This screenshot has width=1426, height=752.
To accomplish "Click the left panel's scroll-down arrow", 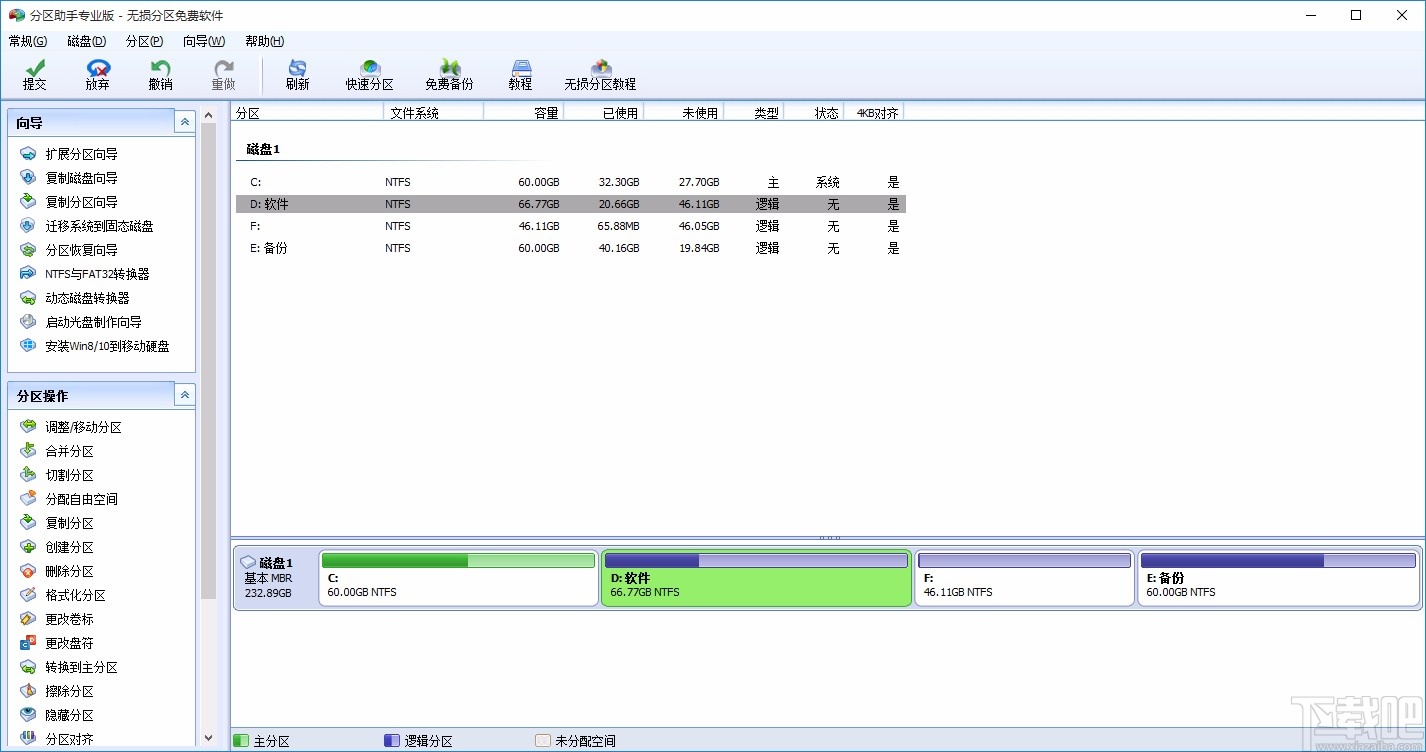I will pos(208,738).
